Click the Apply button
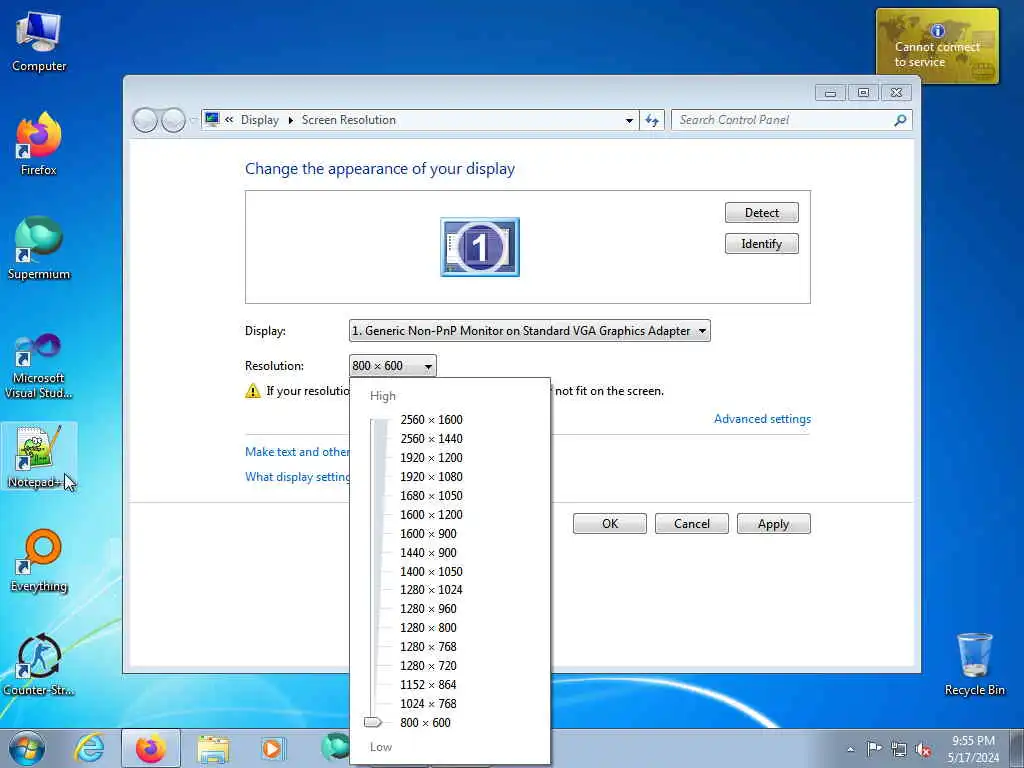1024x768 pixels. pyautogui.click(x=774, y=524)
